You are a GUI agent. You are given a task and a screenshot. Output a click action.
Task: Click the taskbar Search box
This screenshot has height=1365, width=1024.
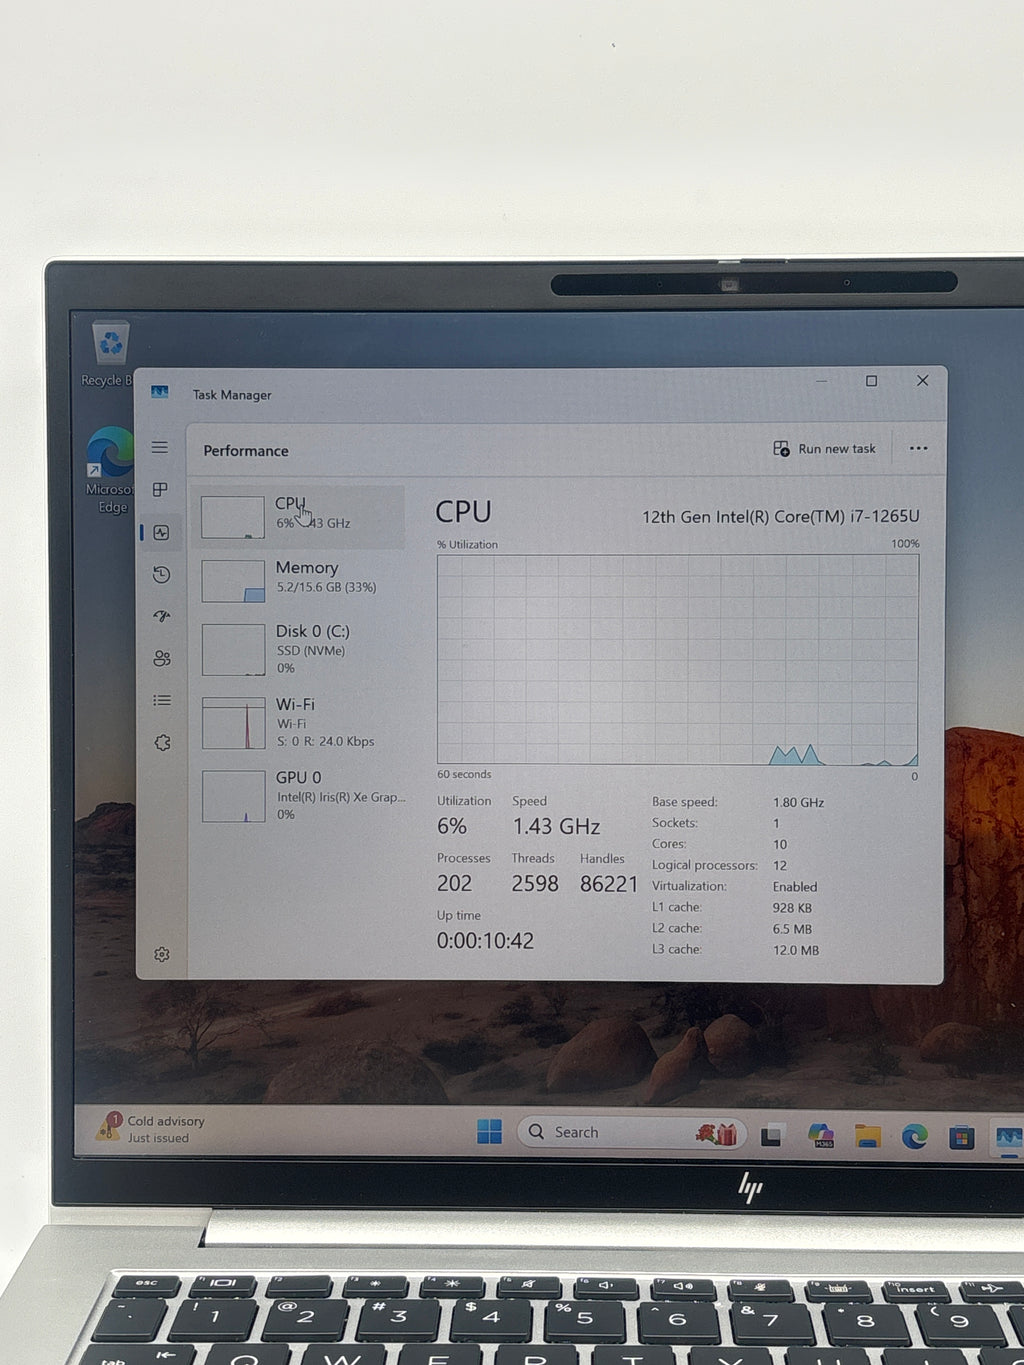pyautogui.click(x=630, y=1132)
